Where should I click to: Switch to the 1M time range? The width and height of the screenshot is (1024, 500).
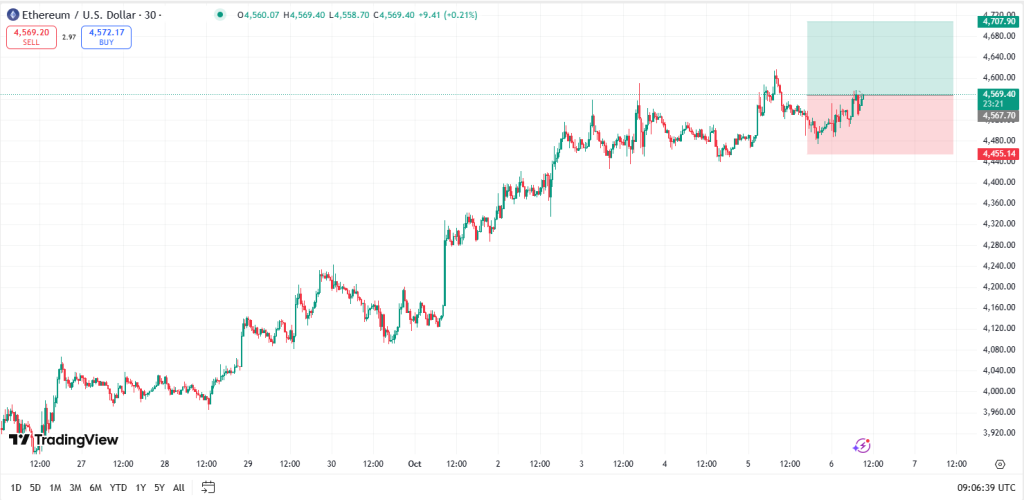[55, 487]
